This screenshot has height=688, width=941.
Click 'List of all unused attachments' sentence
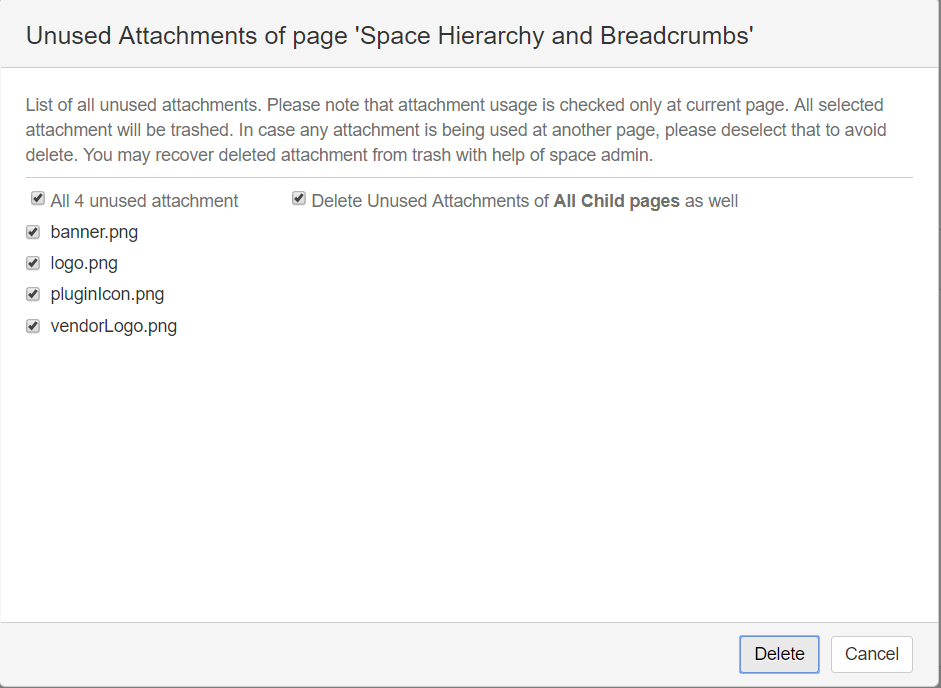point(142,105)
